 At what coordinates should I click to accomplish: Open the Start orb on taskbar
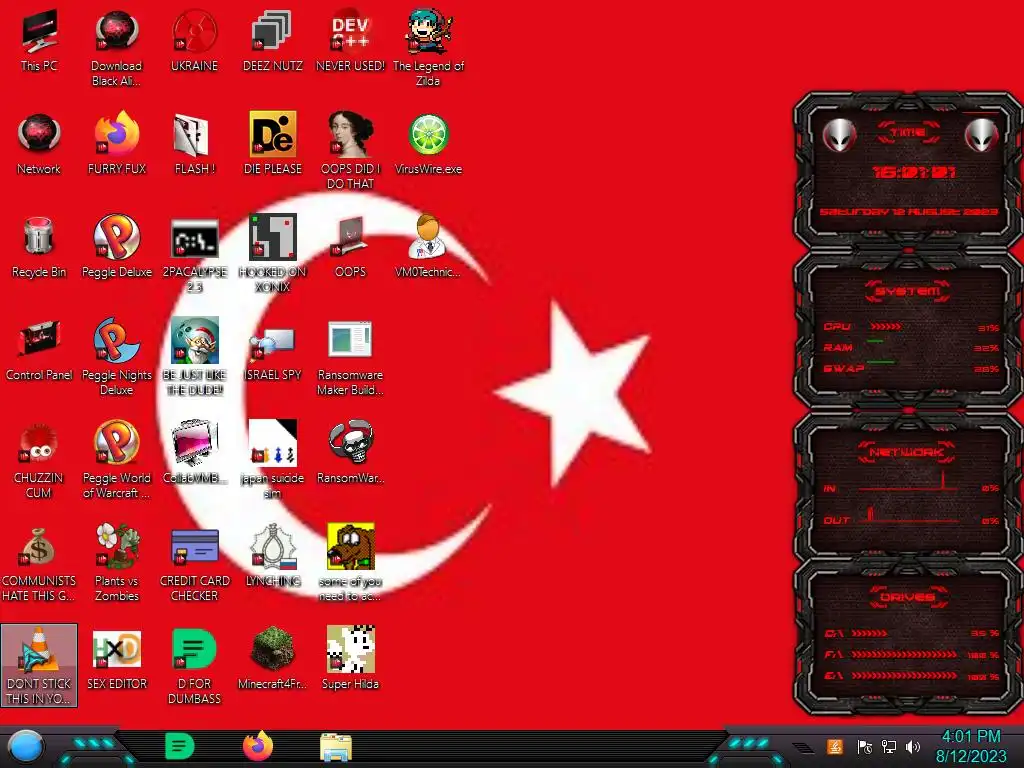(26, 746)
